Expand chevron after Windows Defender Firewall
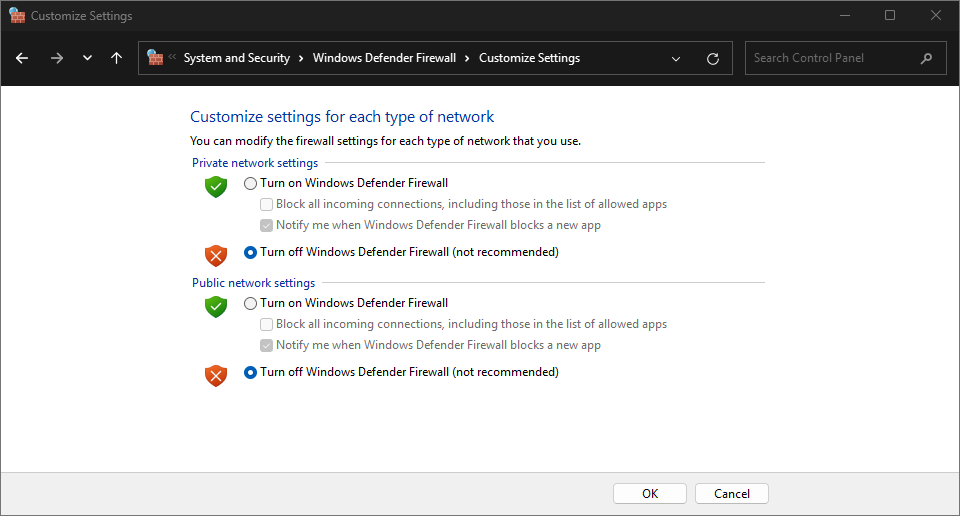960x516 pixels. (467, 59)
